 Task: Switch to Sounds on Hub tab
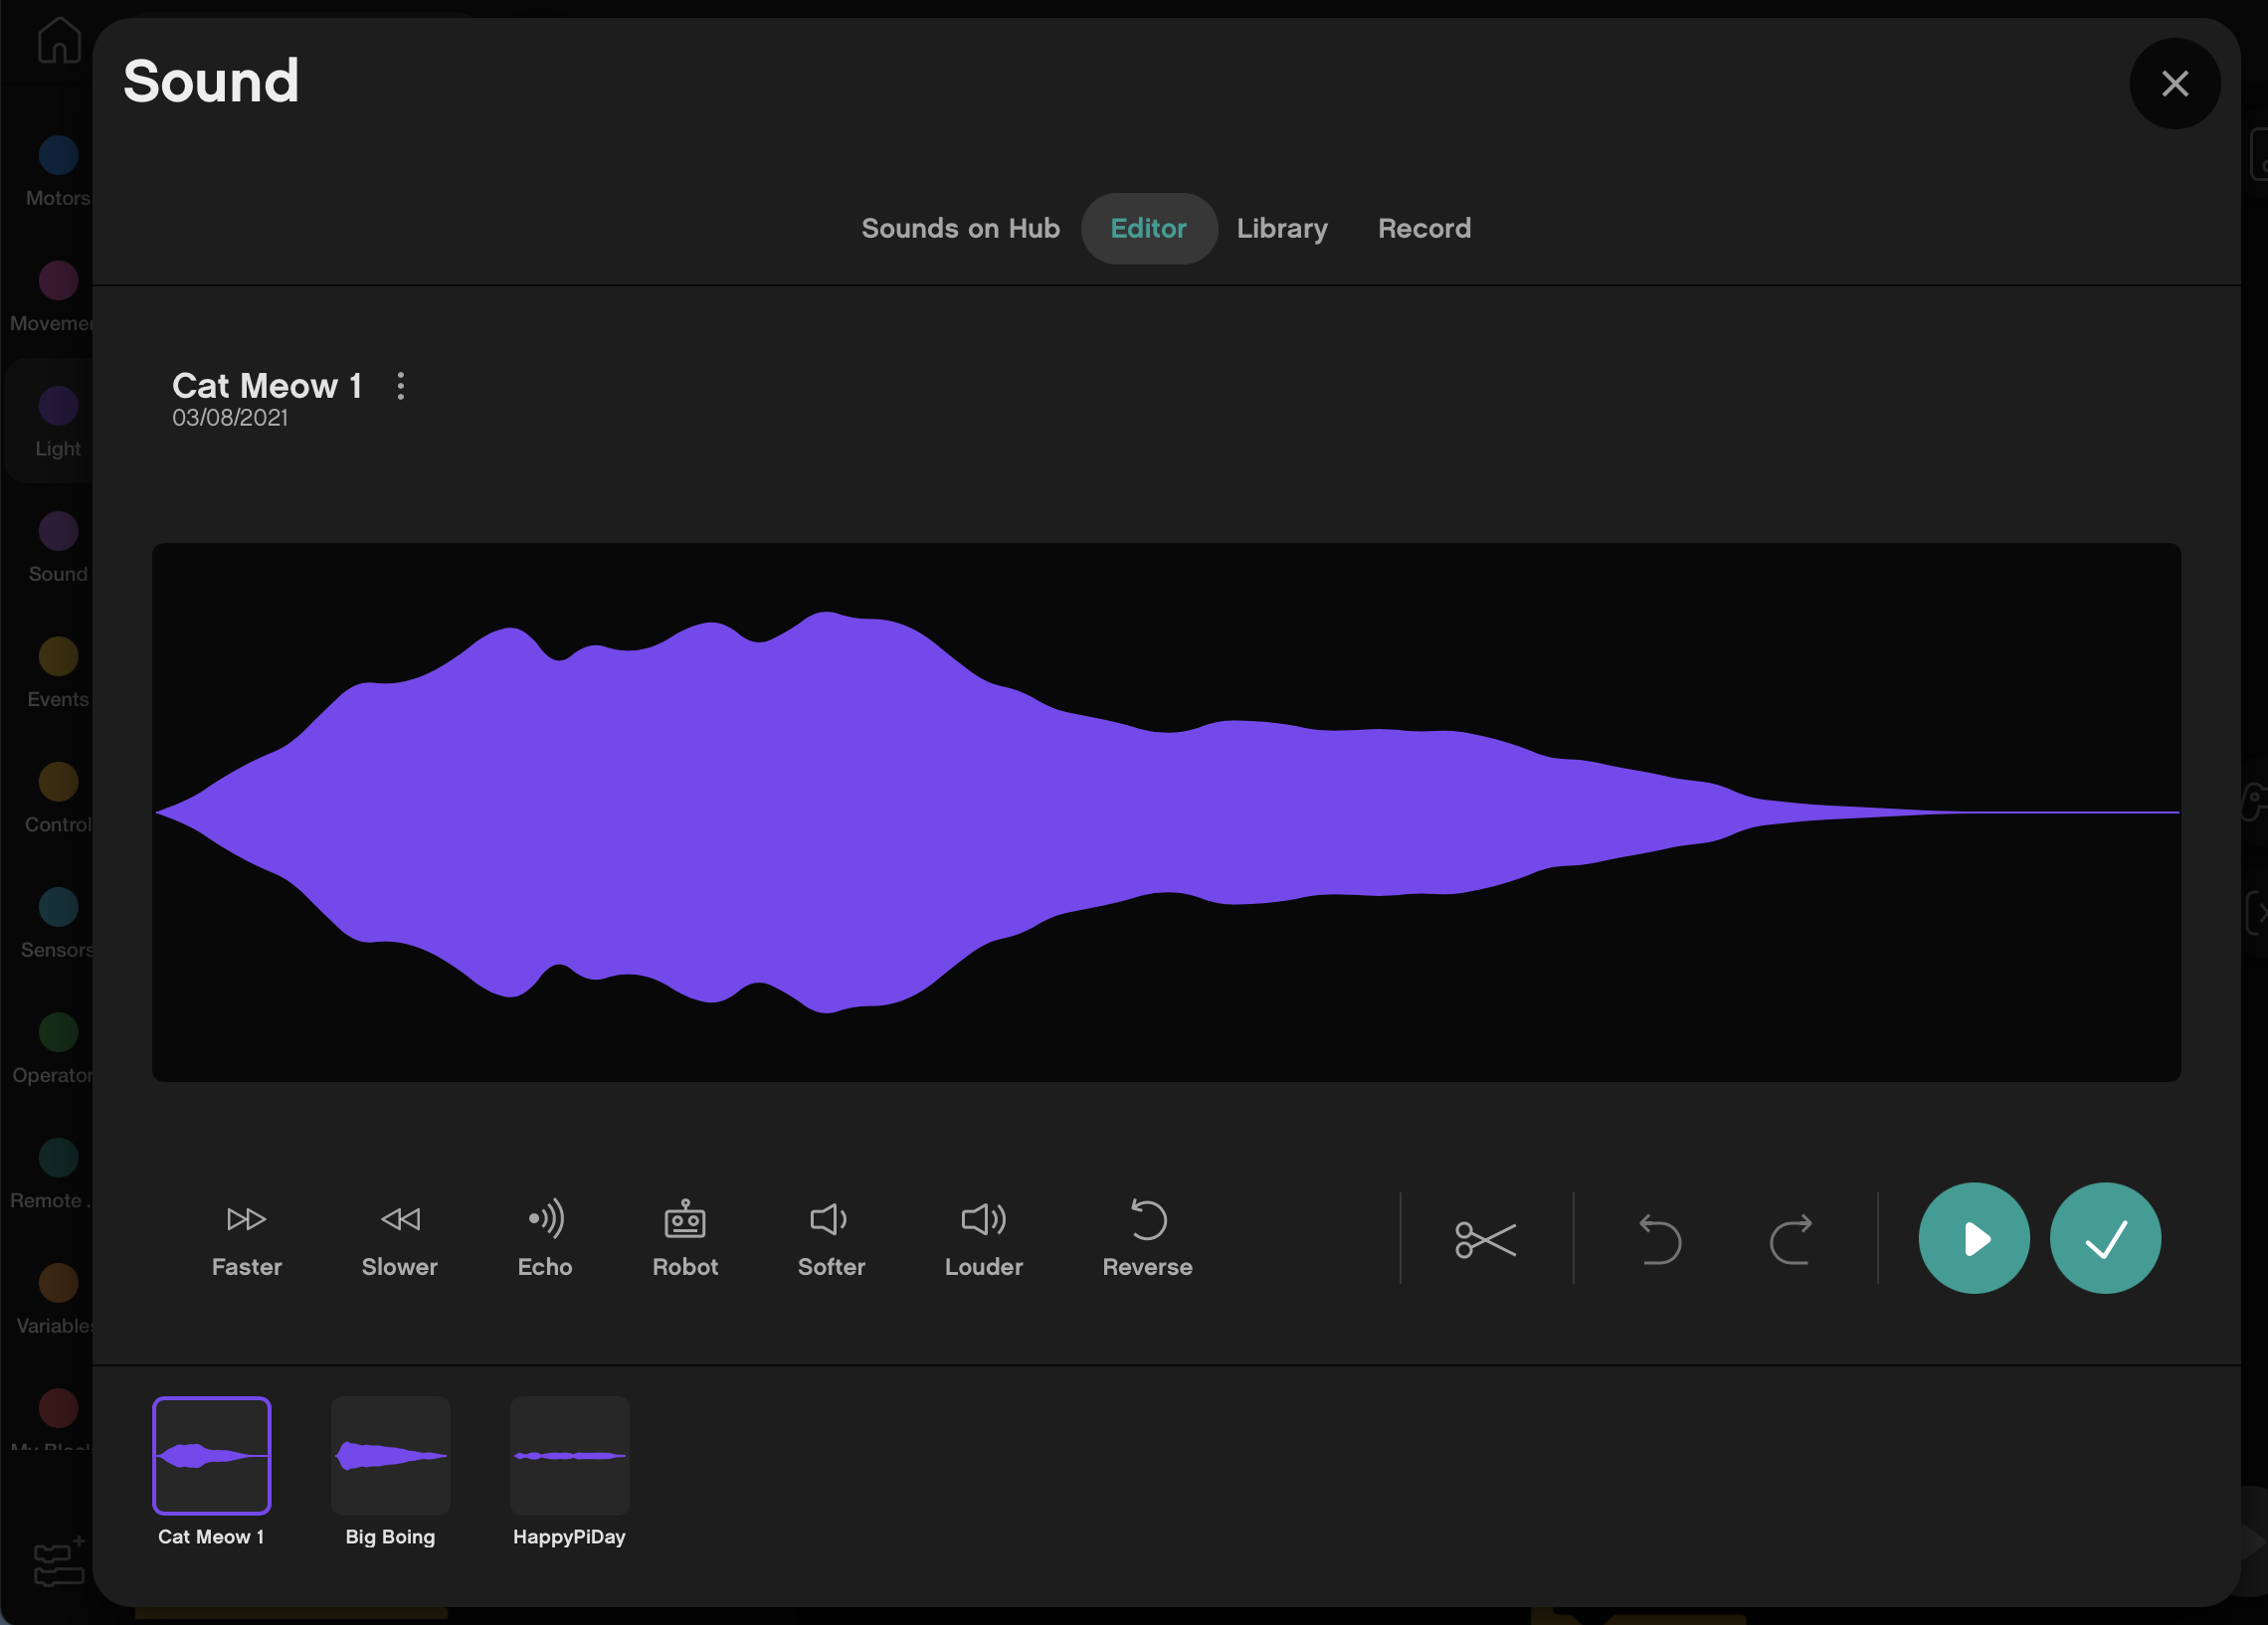click(960, 228)
